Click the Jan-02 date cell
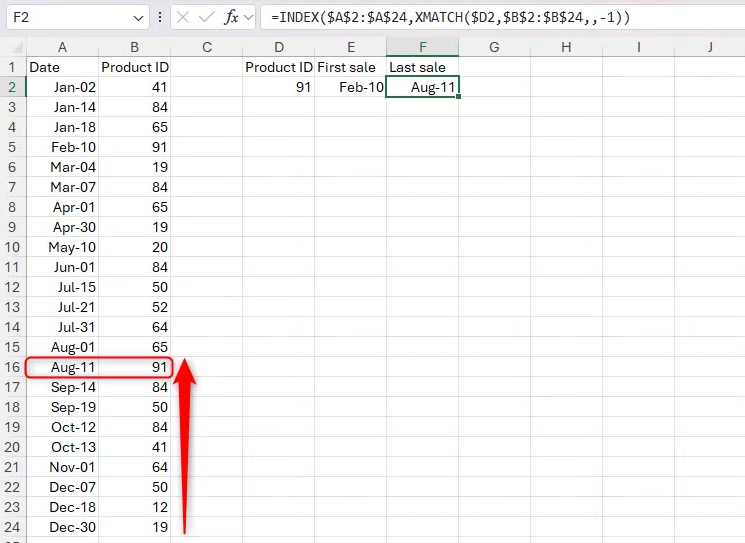Image resolution: width=745 pixels, height=543 pixels. (x=62, y=87)
